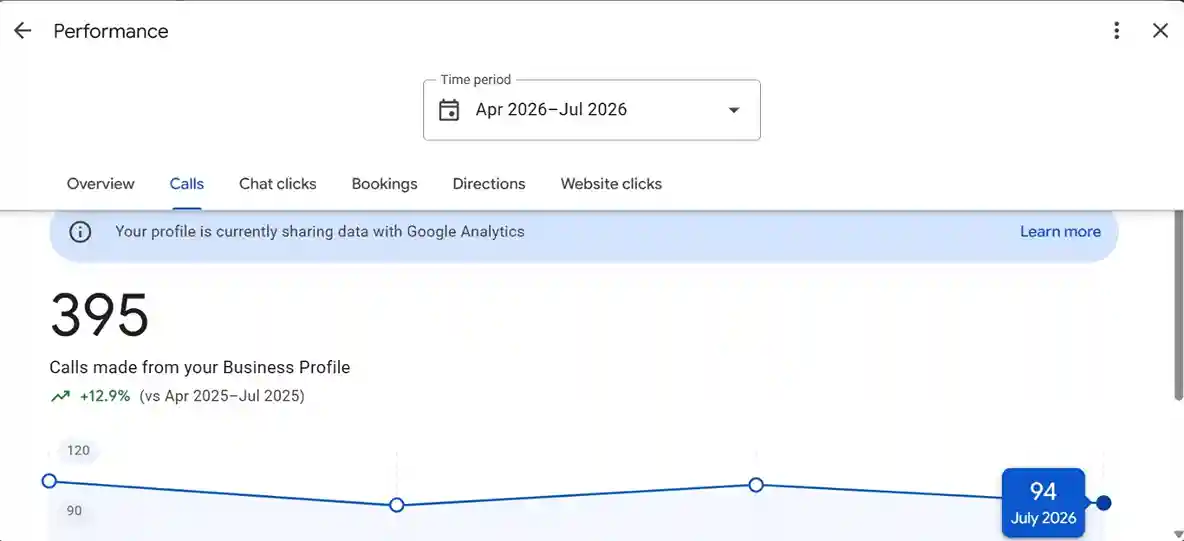Go back with the left arrow icon
1184x541 pixels.
[23, 31]
